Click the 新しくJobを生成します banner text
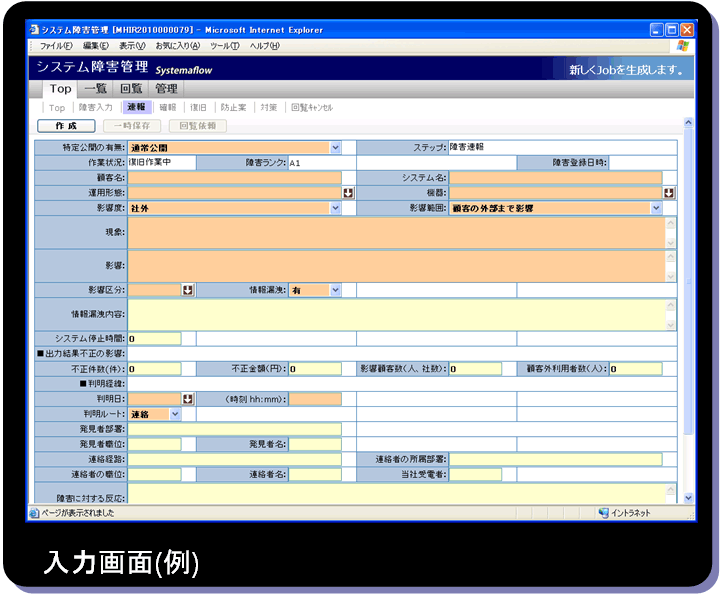This screenshot has height=597, width=720. coord(627,70)
